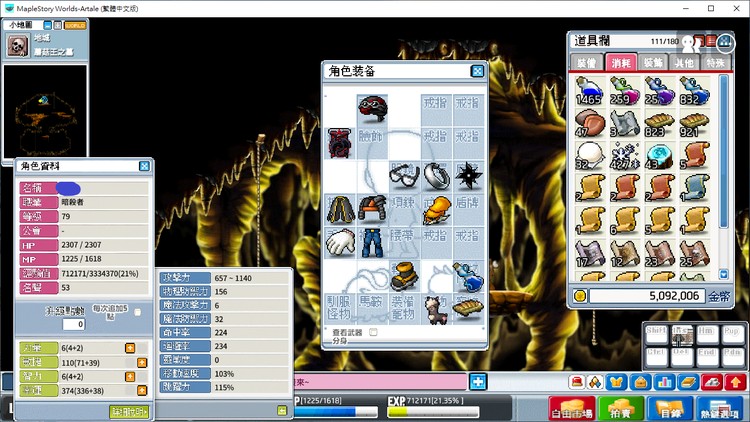Close the character equipment window
750x422 pixels.
tap(477, 71)
